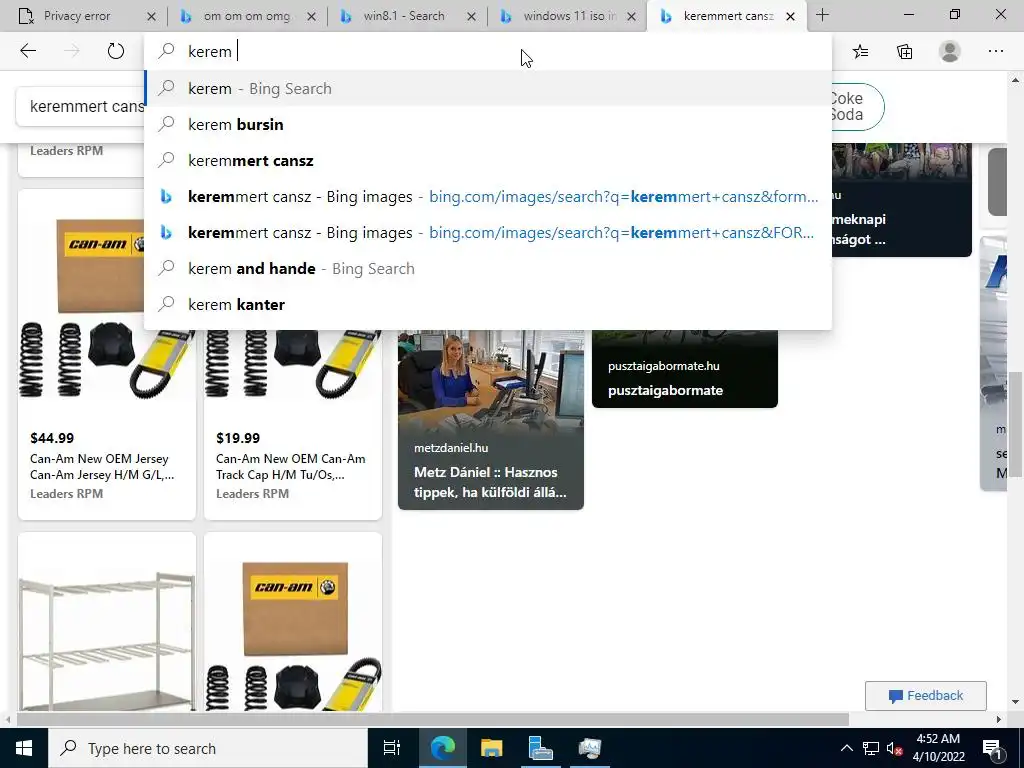Open Task View from the taskbar
Screen dimensions: 1024x768
point(392,748)
